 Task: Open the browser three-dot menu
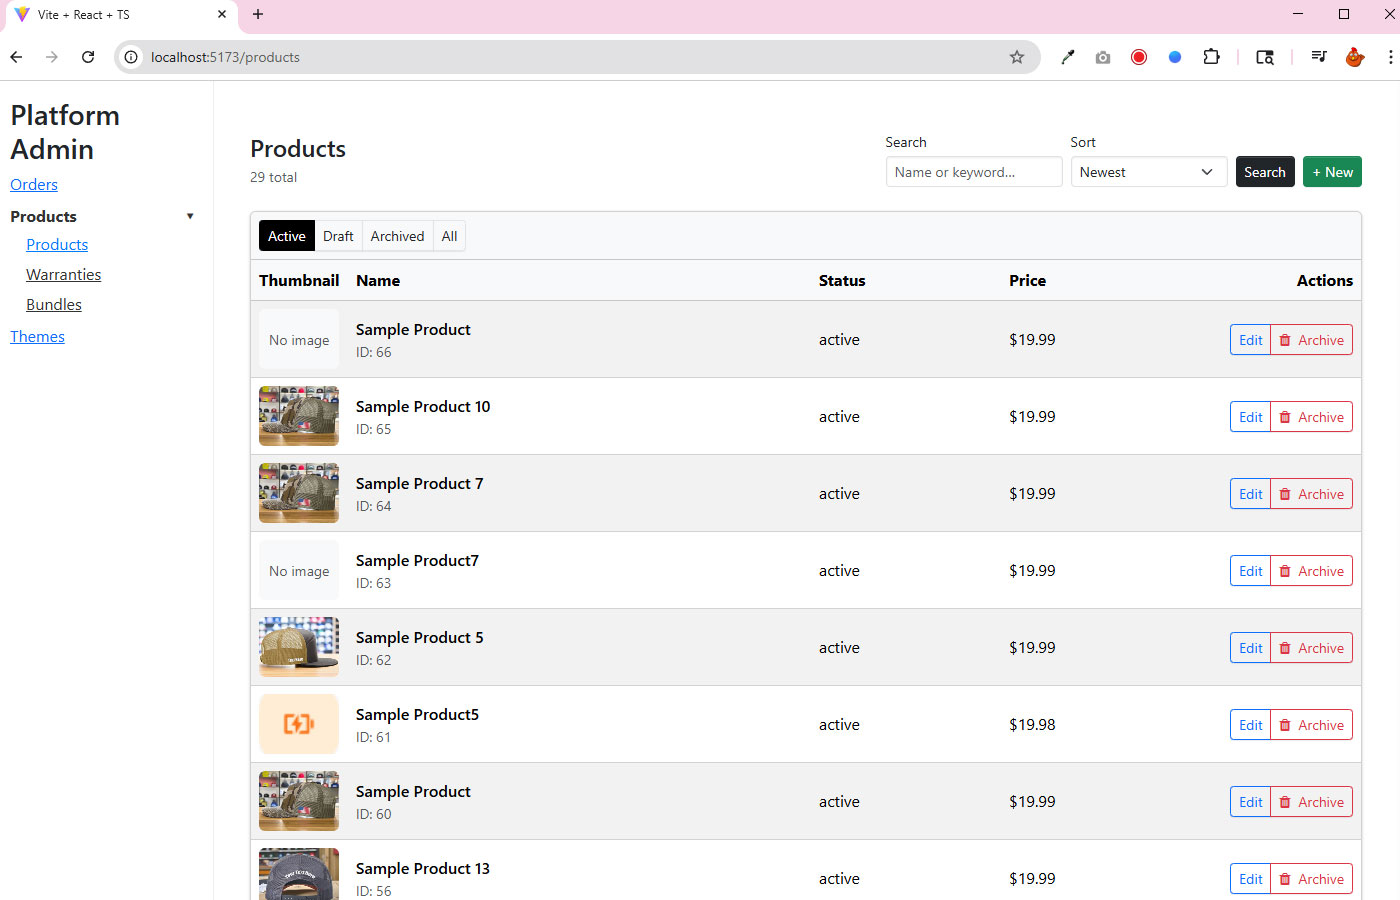click(x=1390, y=57)
